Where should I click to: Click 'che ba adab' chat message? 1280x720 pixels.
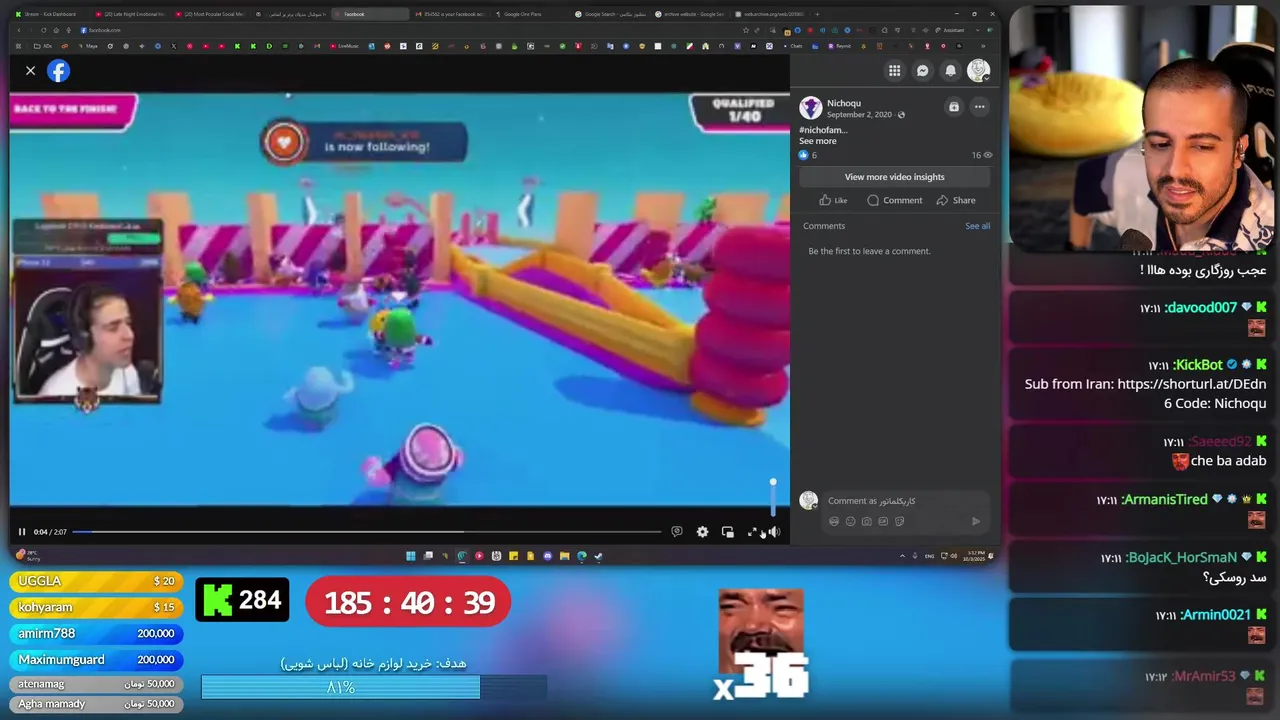click(1229, 461)
